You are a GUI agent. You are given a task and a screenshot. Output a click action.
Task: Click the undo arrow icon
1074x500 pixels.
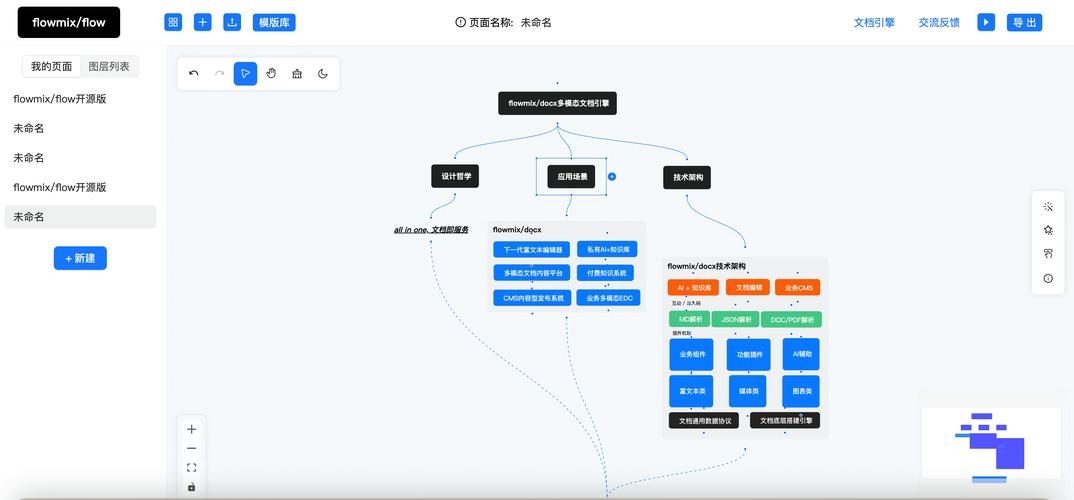point(194,73)
